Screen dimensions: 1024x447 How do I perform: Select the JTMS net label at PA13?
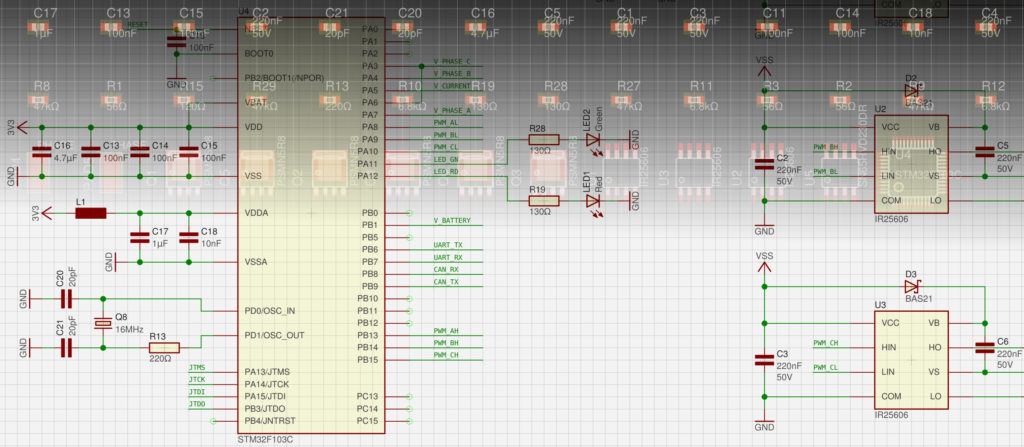pos(196,368)
